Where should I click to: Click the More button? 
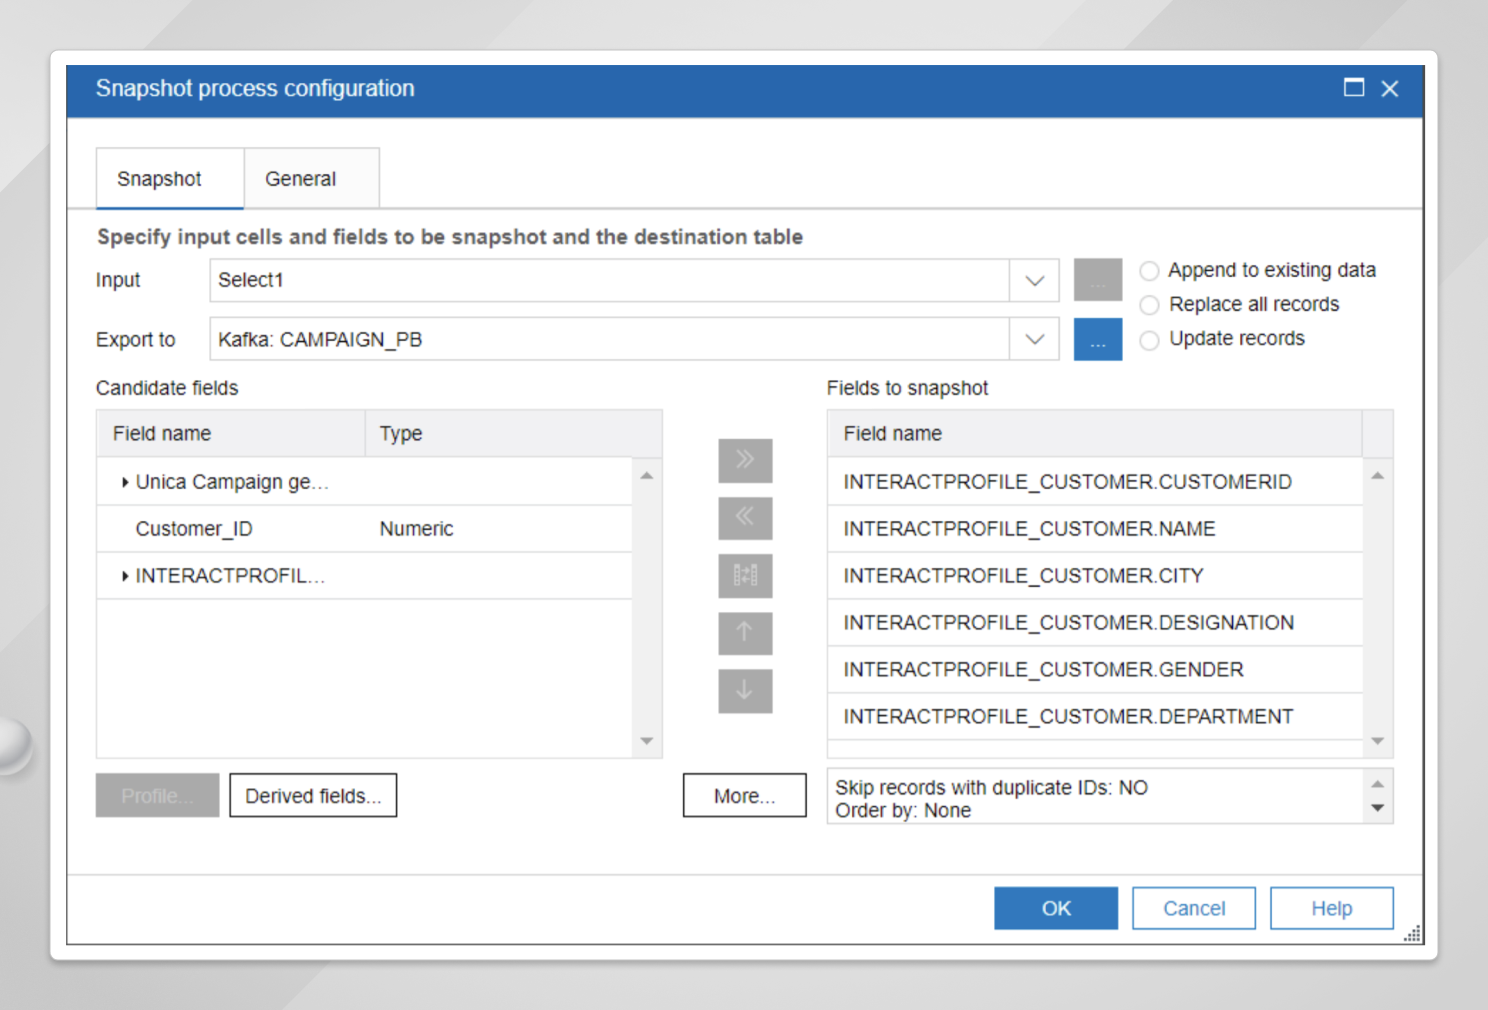coord(744,795)
